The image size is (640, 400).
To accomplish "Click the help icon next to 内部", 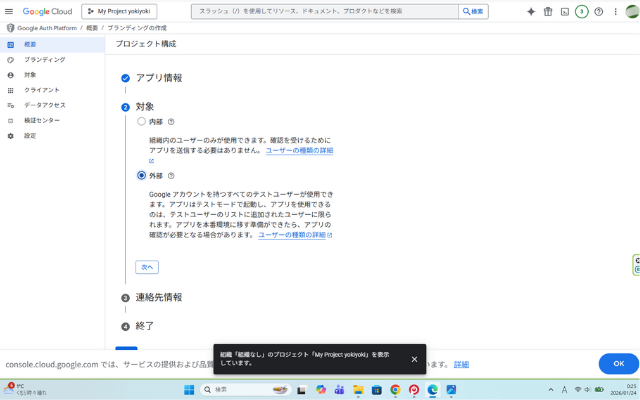I will tap(171, 121).
